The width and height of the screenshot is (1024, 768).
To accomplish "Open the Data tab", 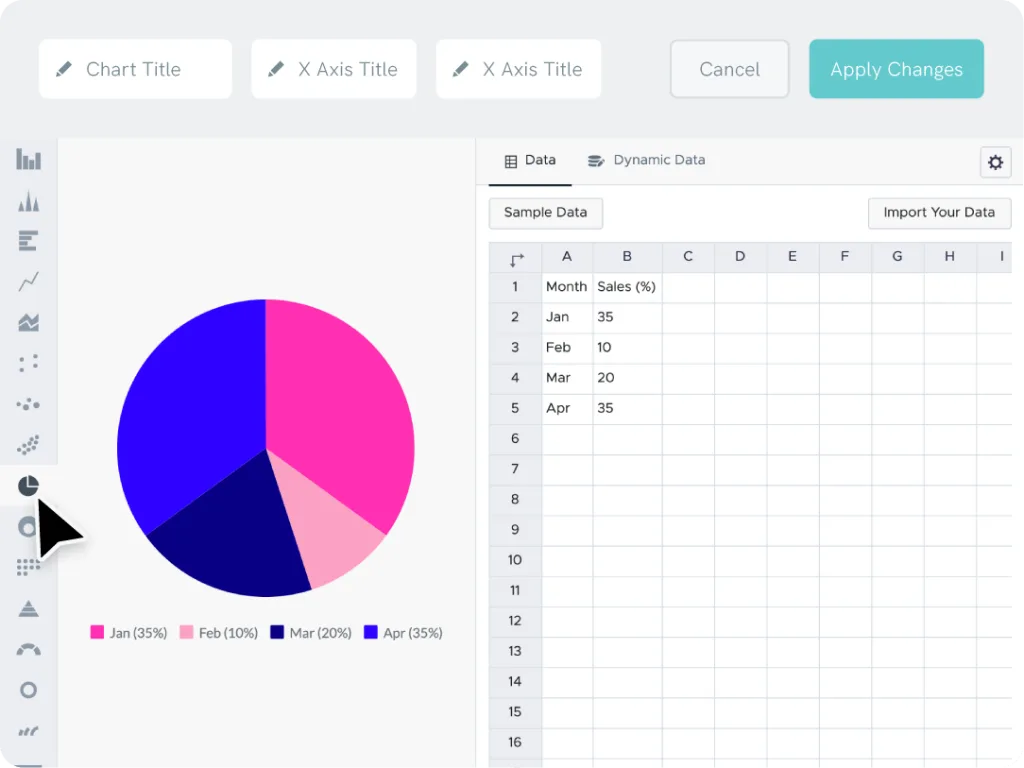I will (x=530, y=160).
